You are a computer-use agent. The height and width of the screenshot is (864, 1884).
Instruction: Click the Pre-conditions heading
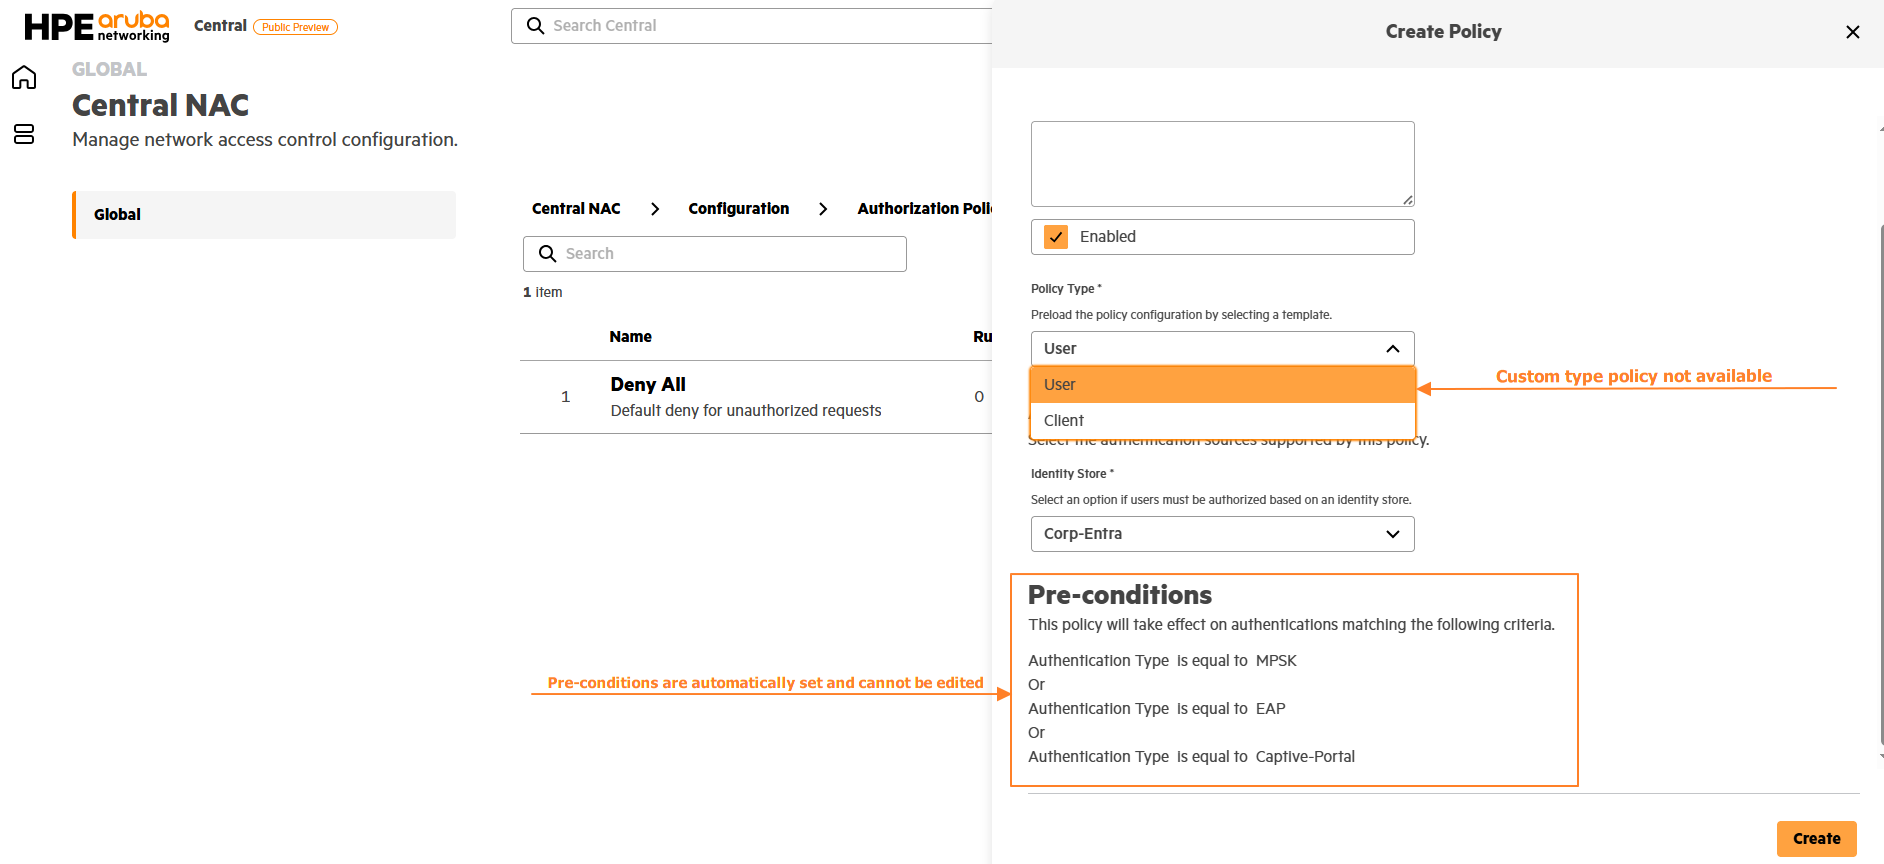(x=1120, y=595)
